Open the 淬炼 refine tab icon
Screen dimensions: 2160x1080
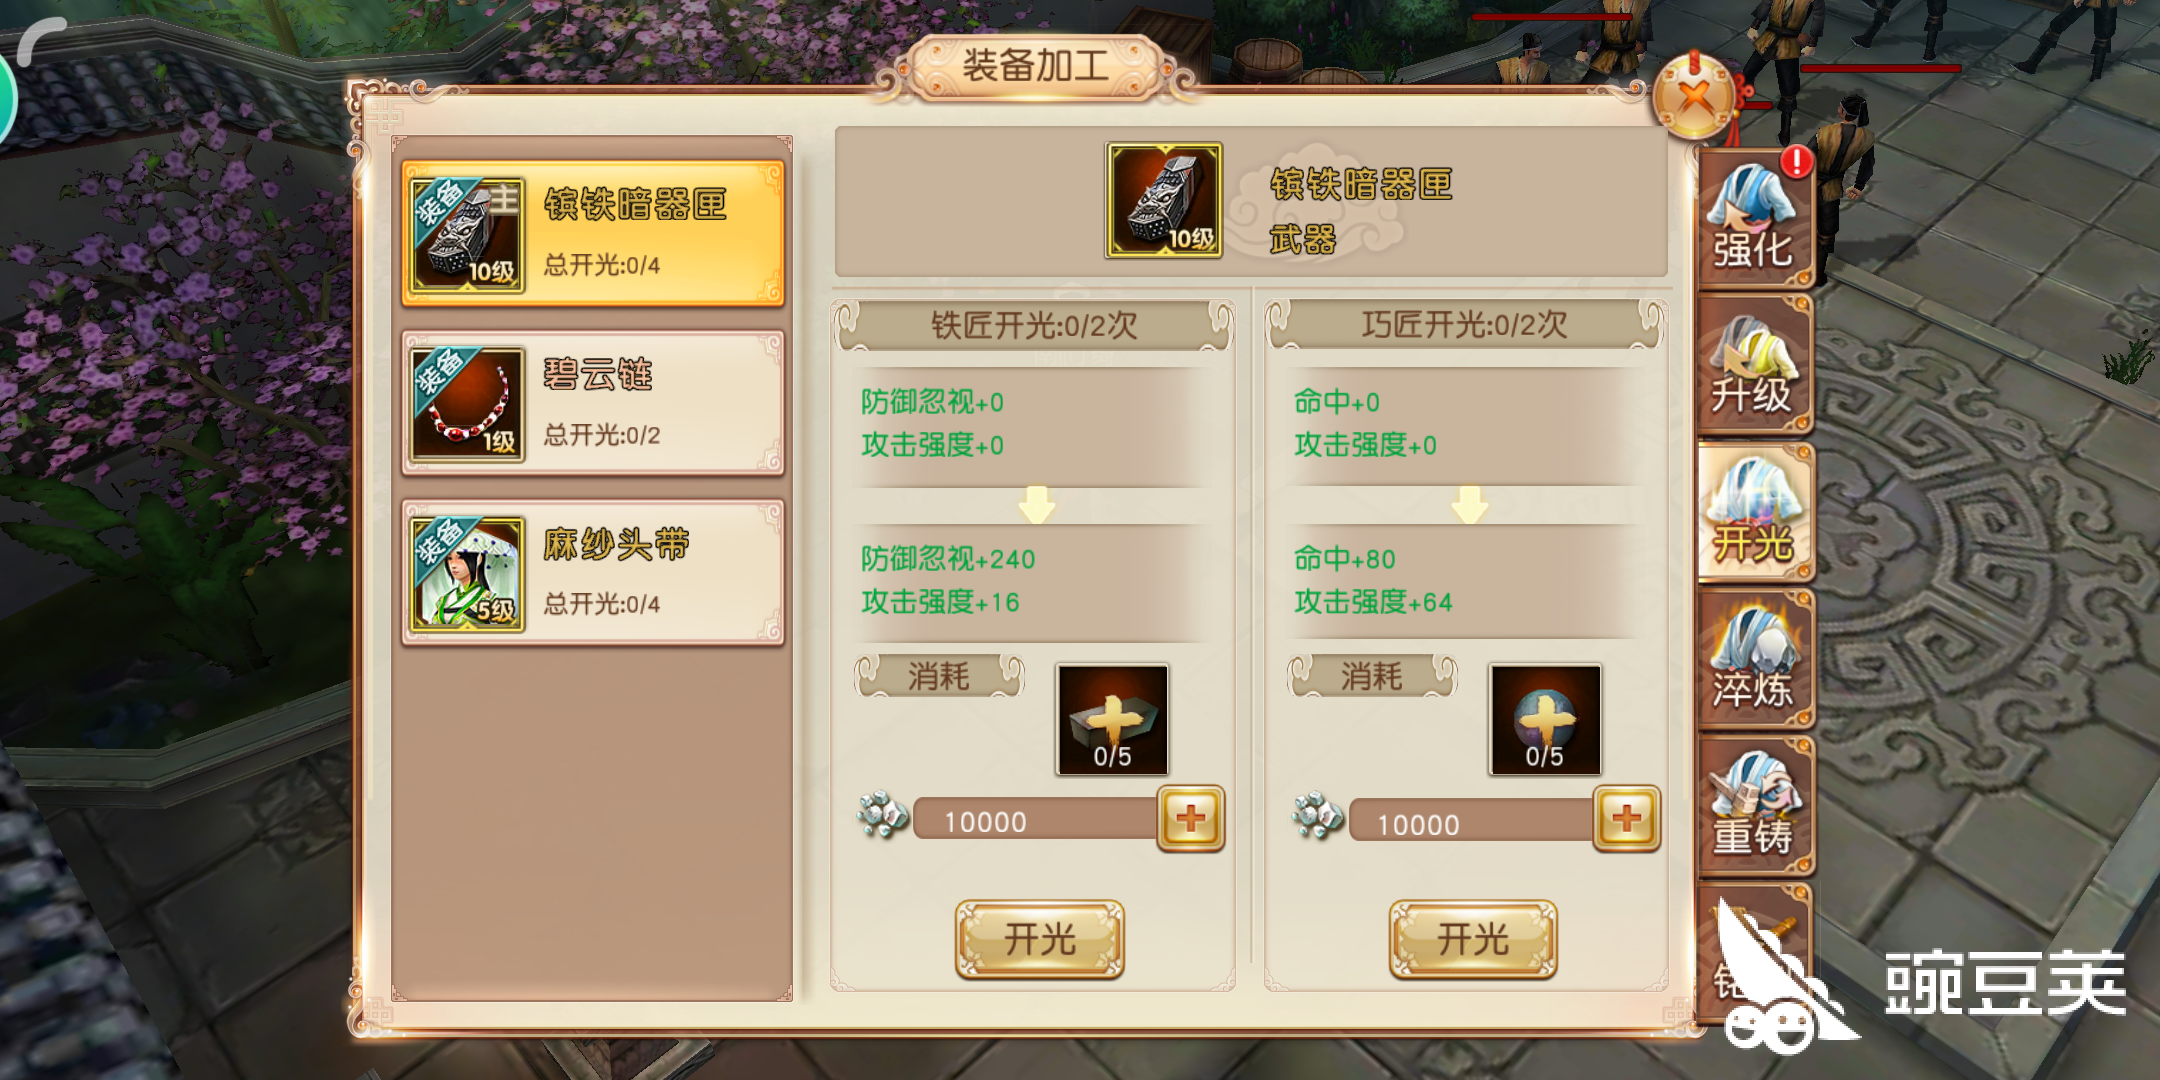pos(1756,658)
